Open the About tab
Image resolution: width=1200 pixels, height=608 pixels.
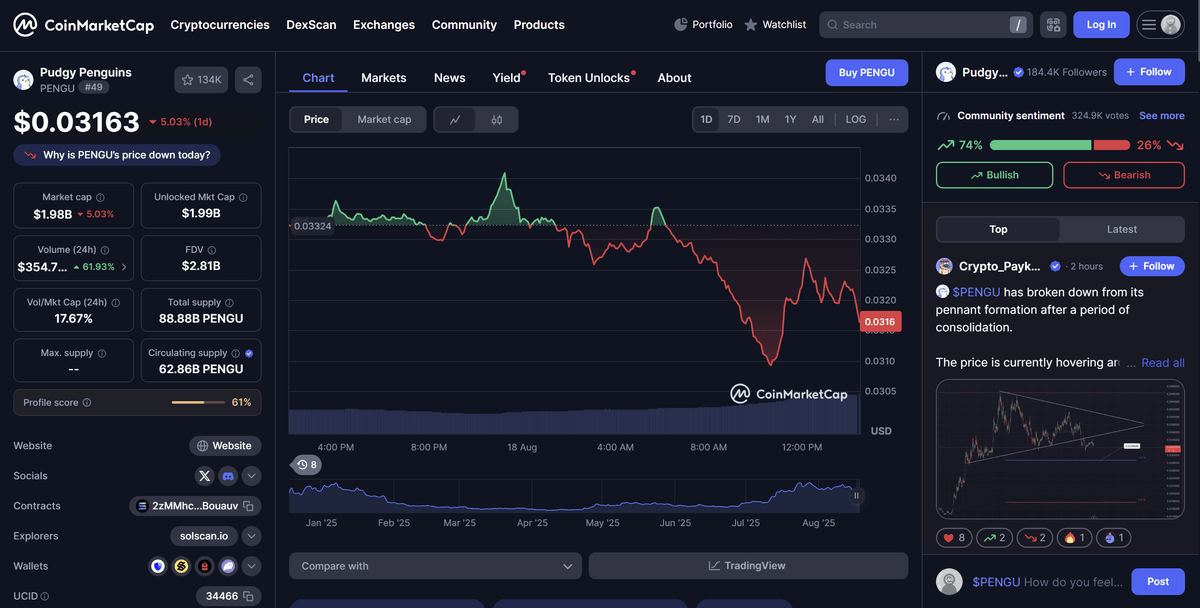coord(675,77)
